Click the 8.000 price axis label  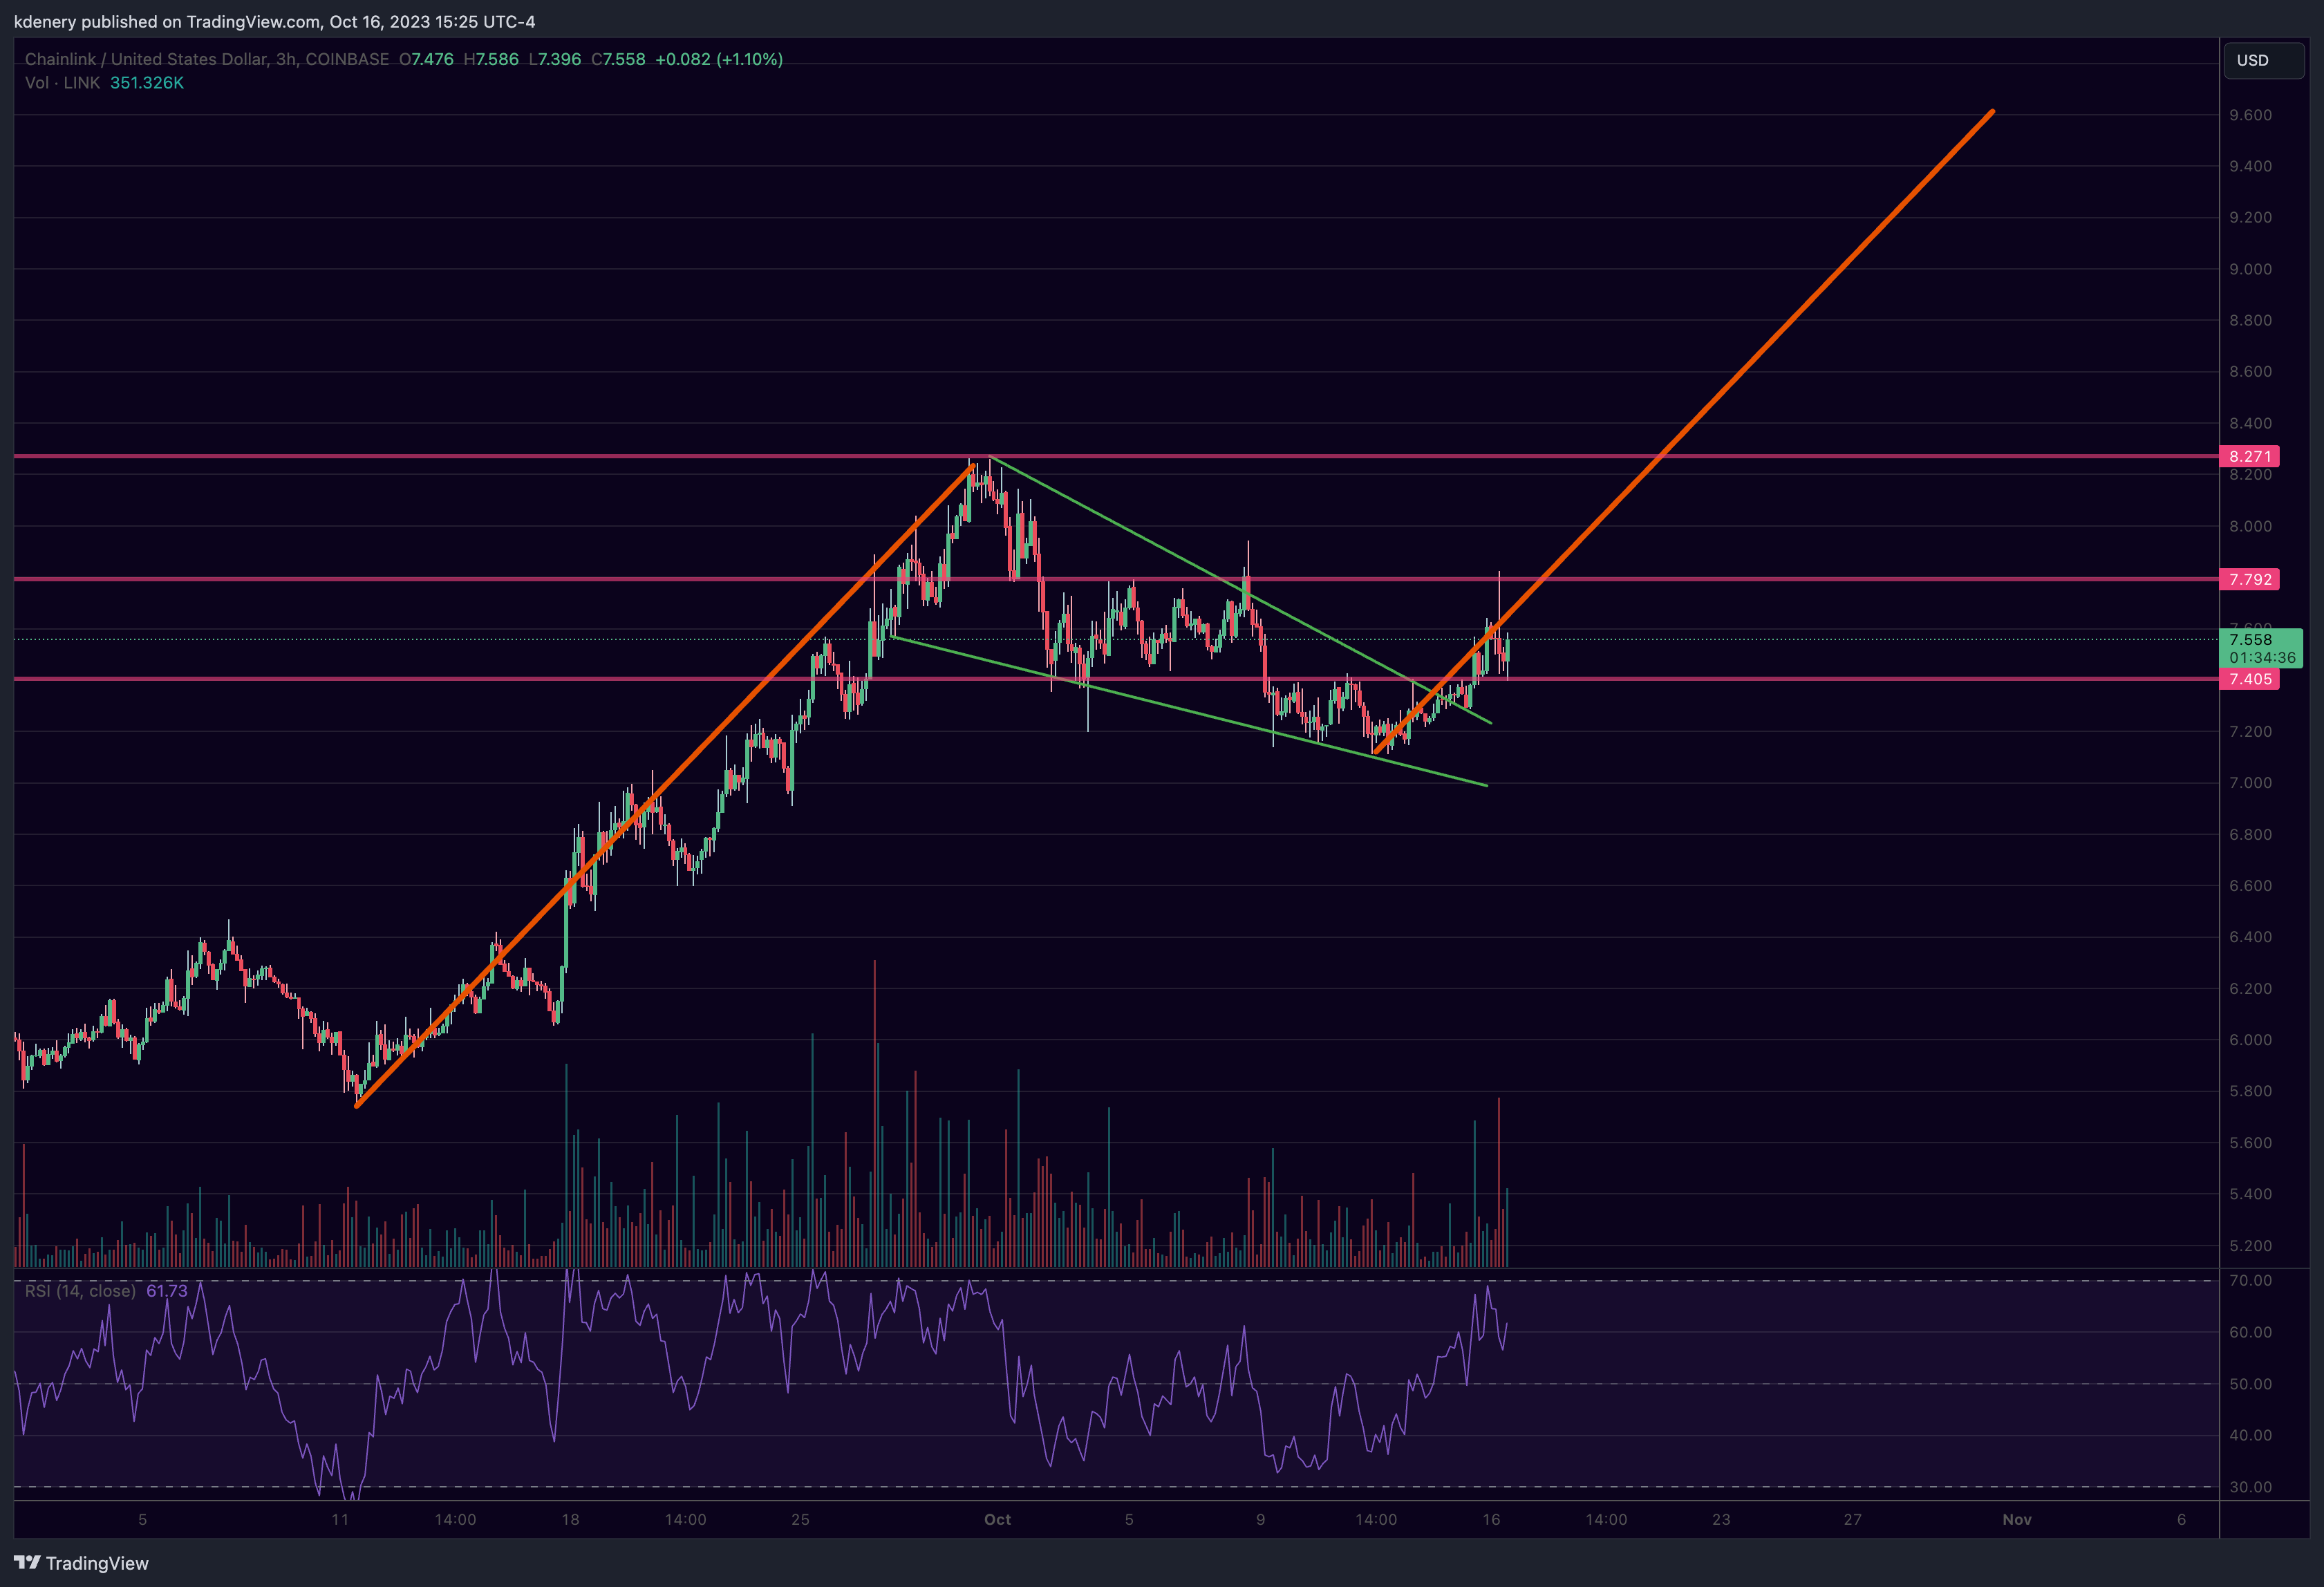coord(2250,526)
